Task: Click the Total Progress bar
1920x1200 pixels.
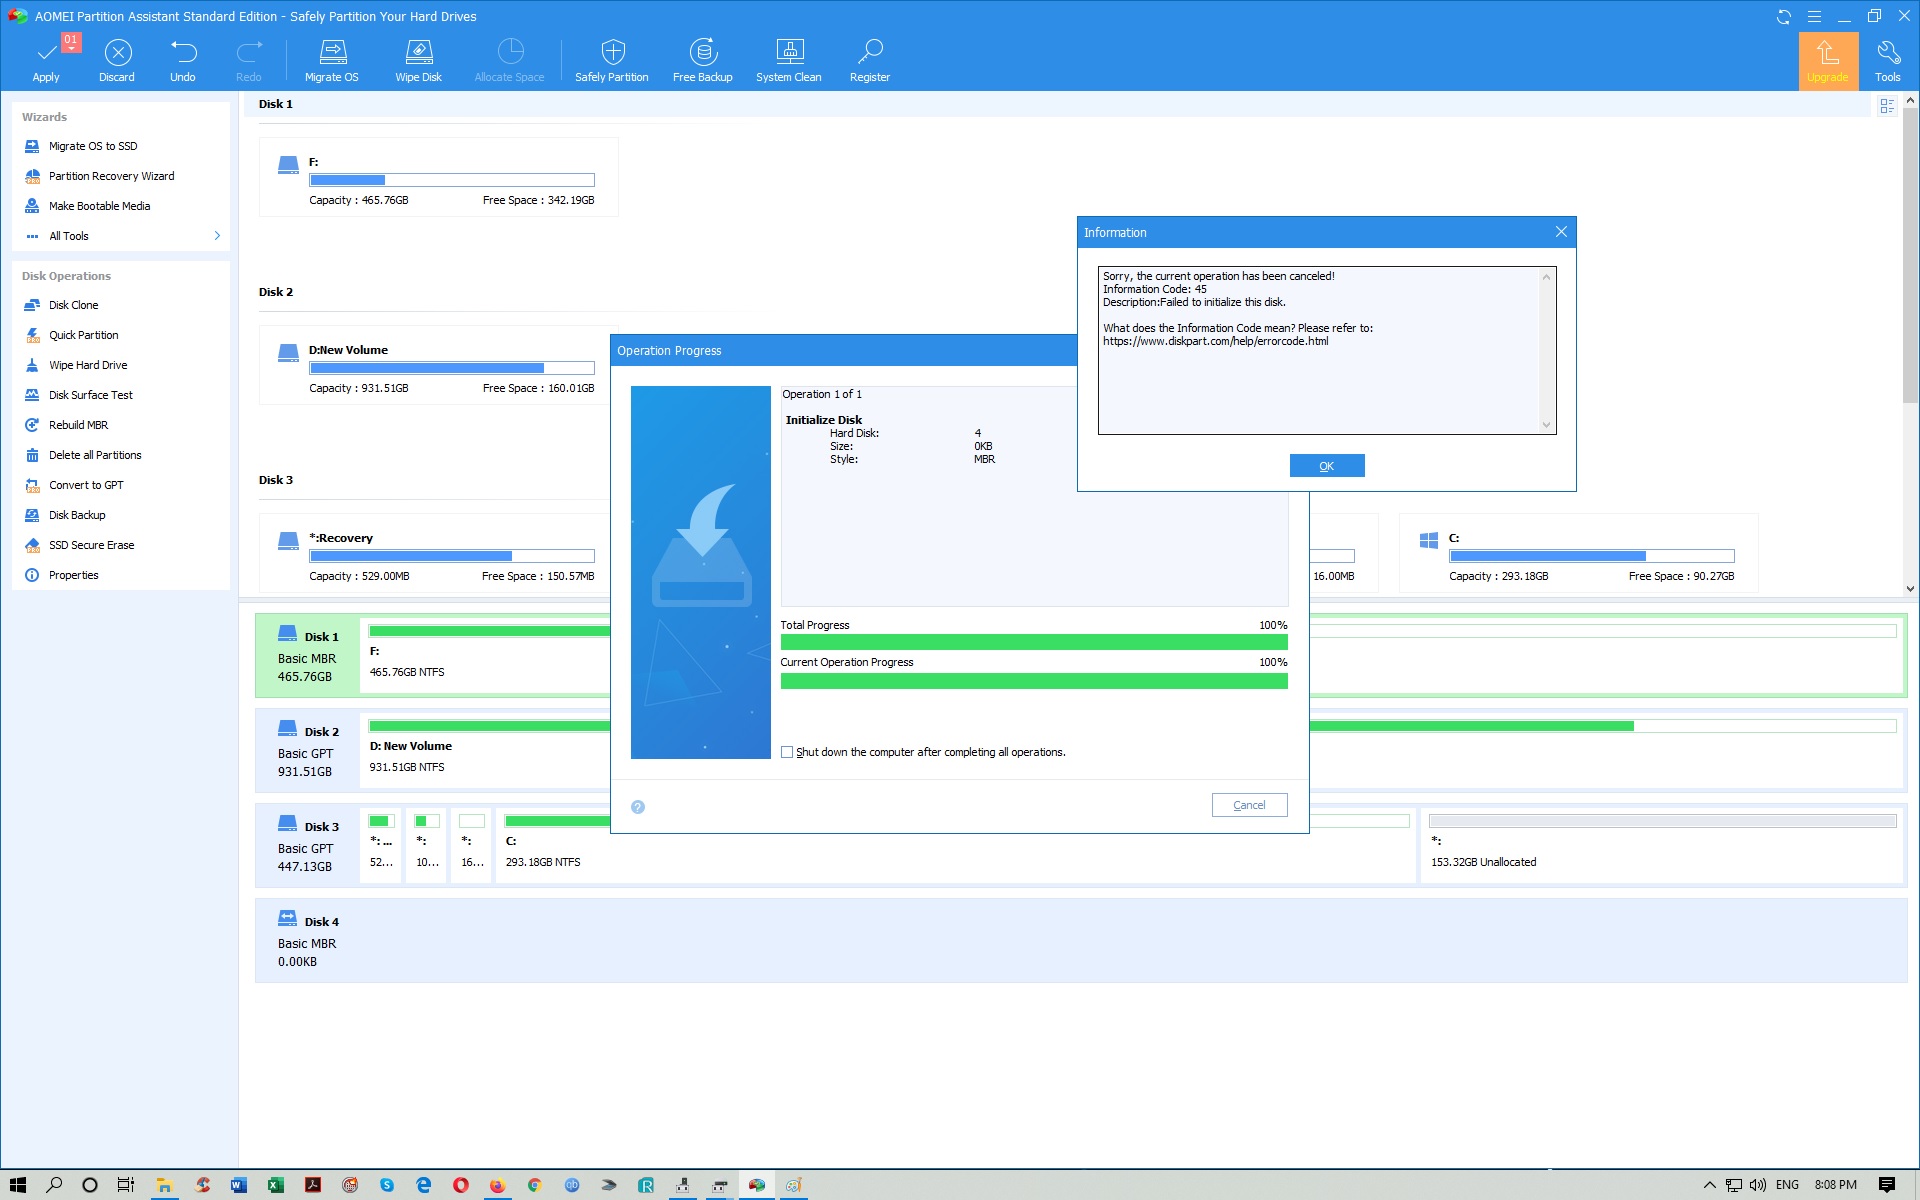Action: coord(1033,642)
